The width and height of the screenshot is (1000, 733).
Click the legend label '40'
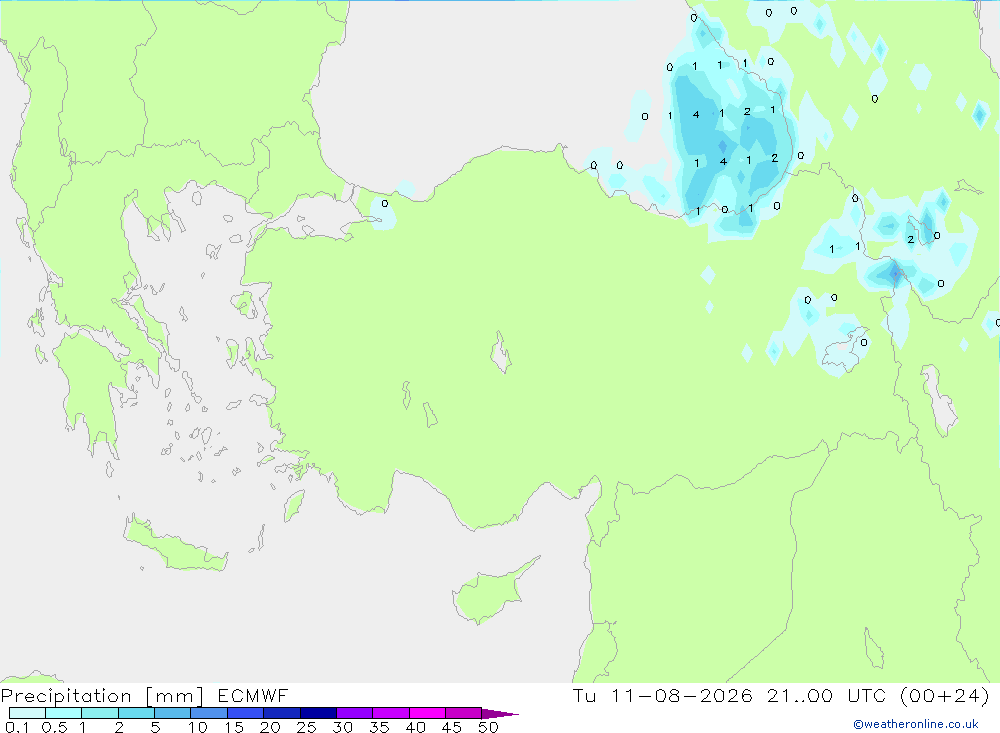(415, 727)
